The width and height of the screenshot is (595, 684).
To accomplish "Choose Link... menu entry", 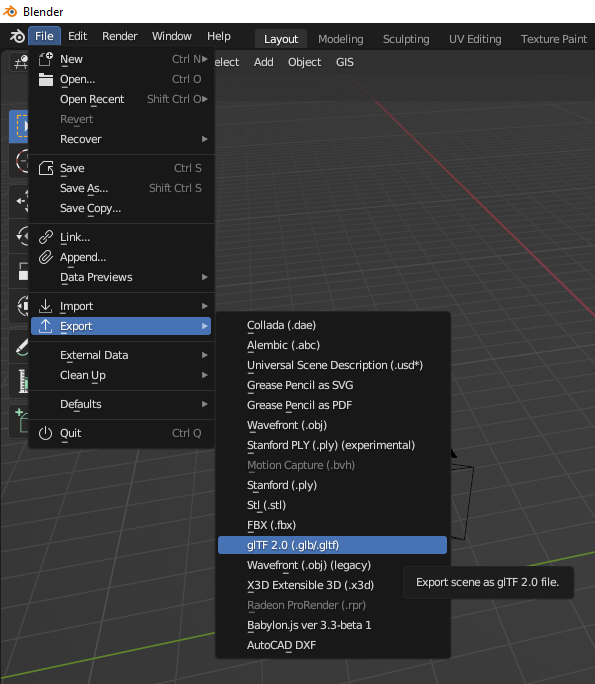I will (x=121, y=237).
